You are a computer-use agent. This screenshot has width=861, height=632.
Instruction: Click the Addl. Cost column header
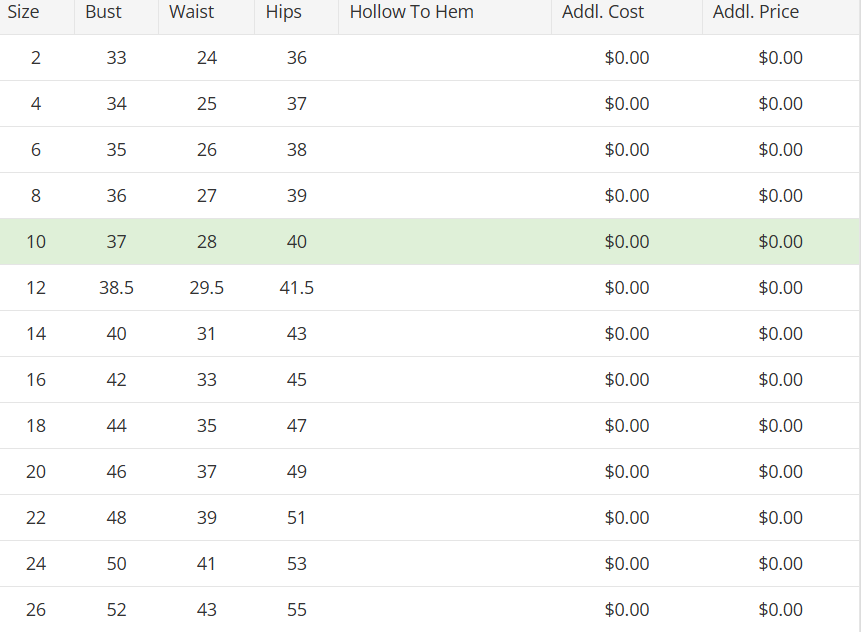click(x=603, y=13)
